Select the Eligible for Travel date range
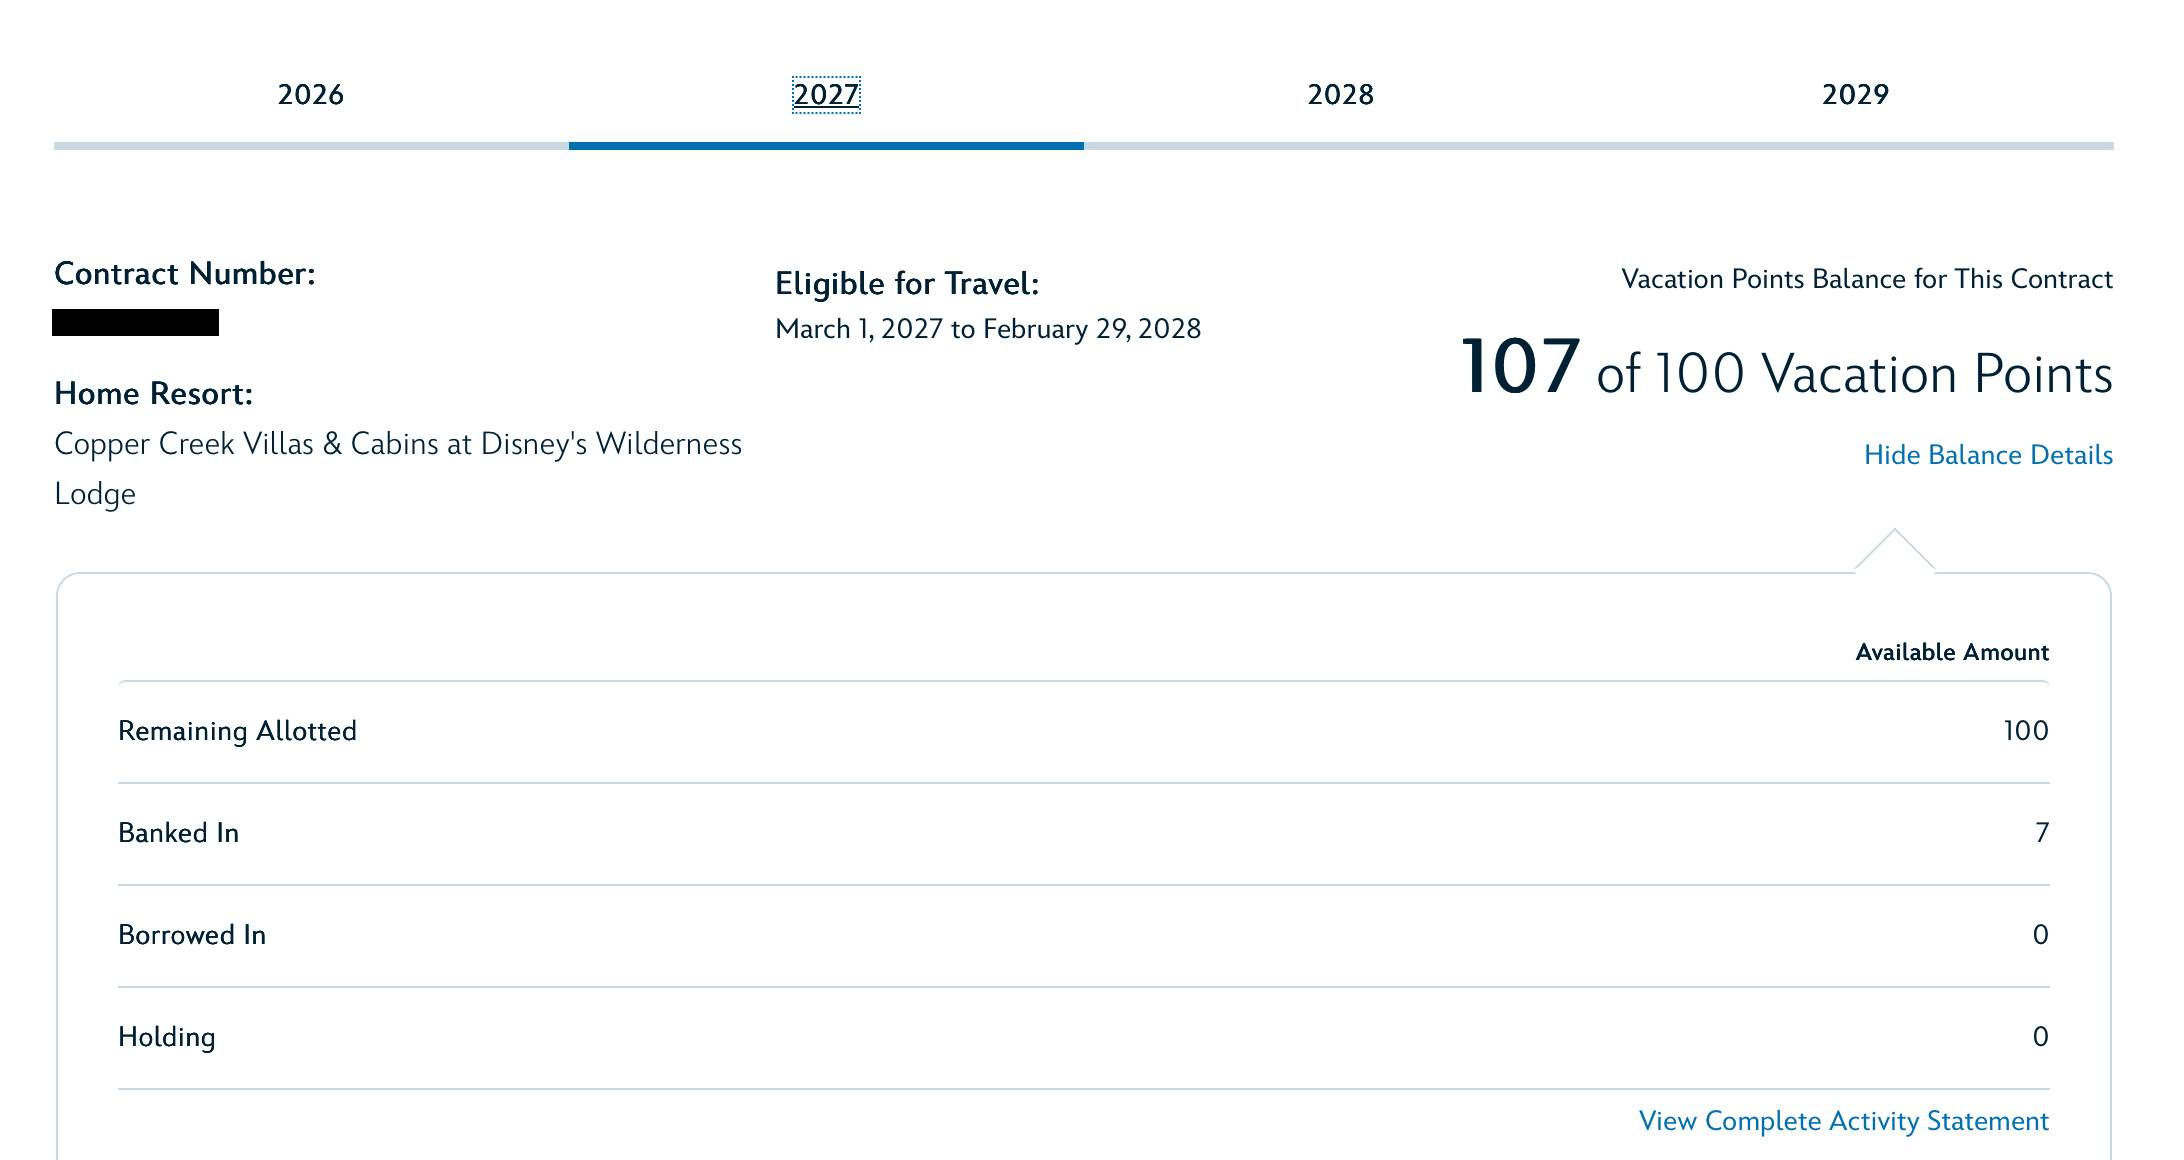Screen dimensions: 2184x1160 coord(988,329)
